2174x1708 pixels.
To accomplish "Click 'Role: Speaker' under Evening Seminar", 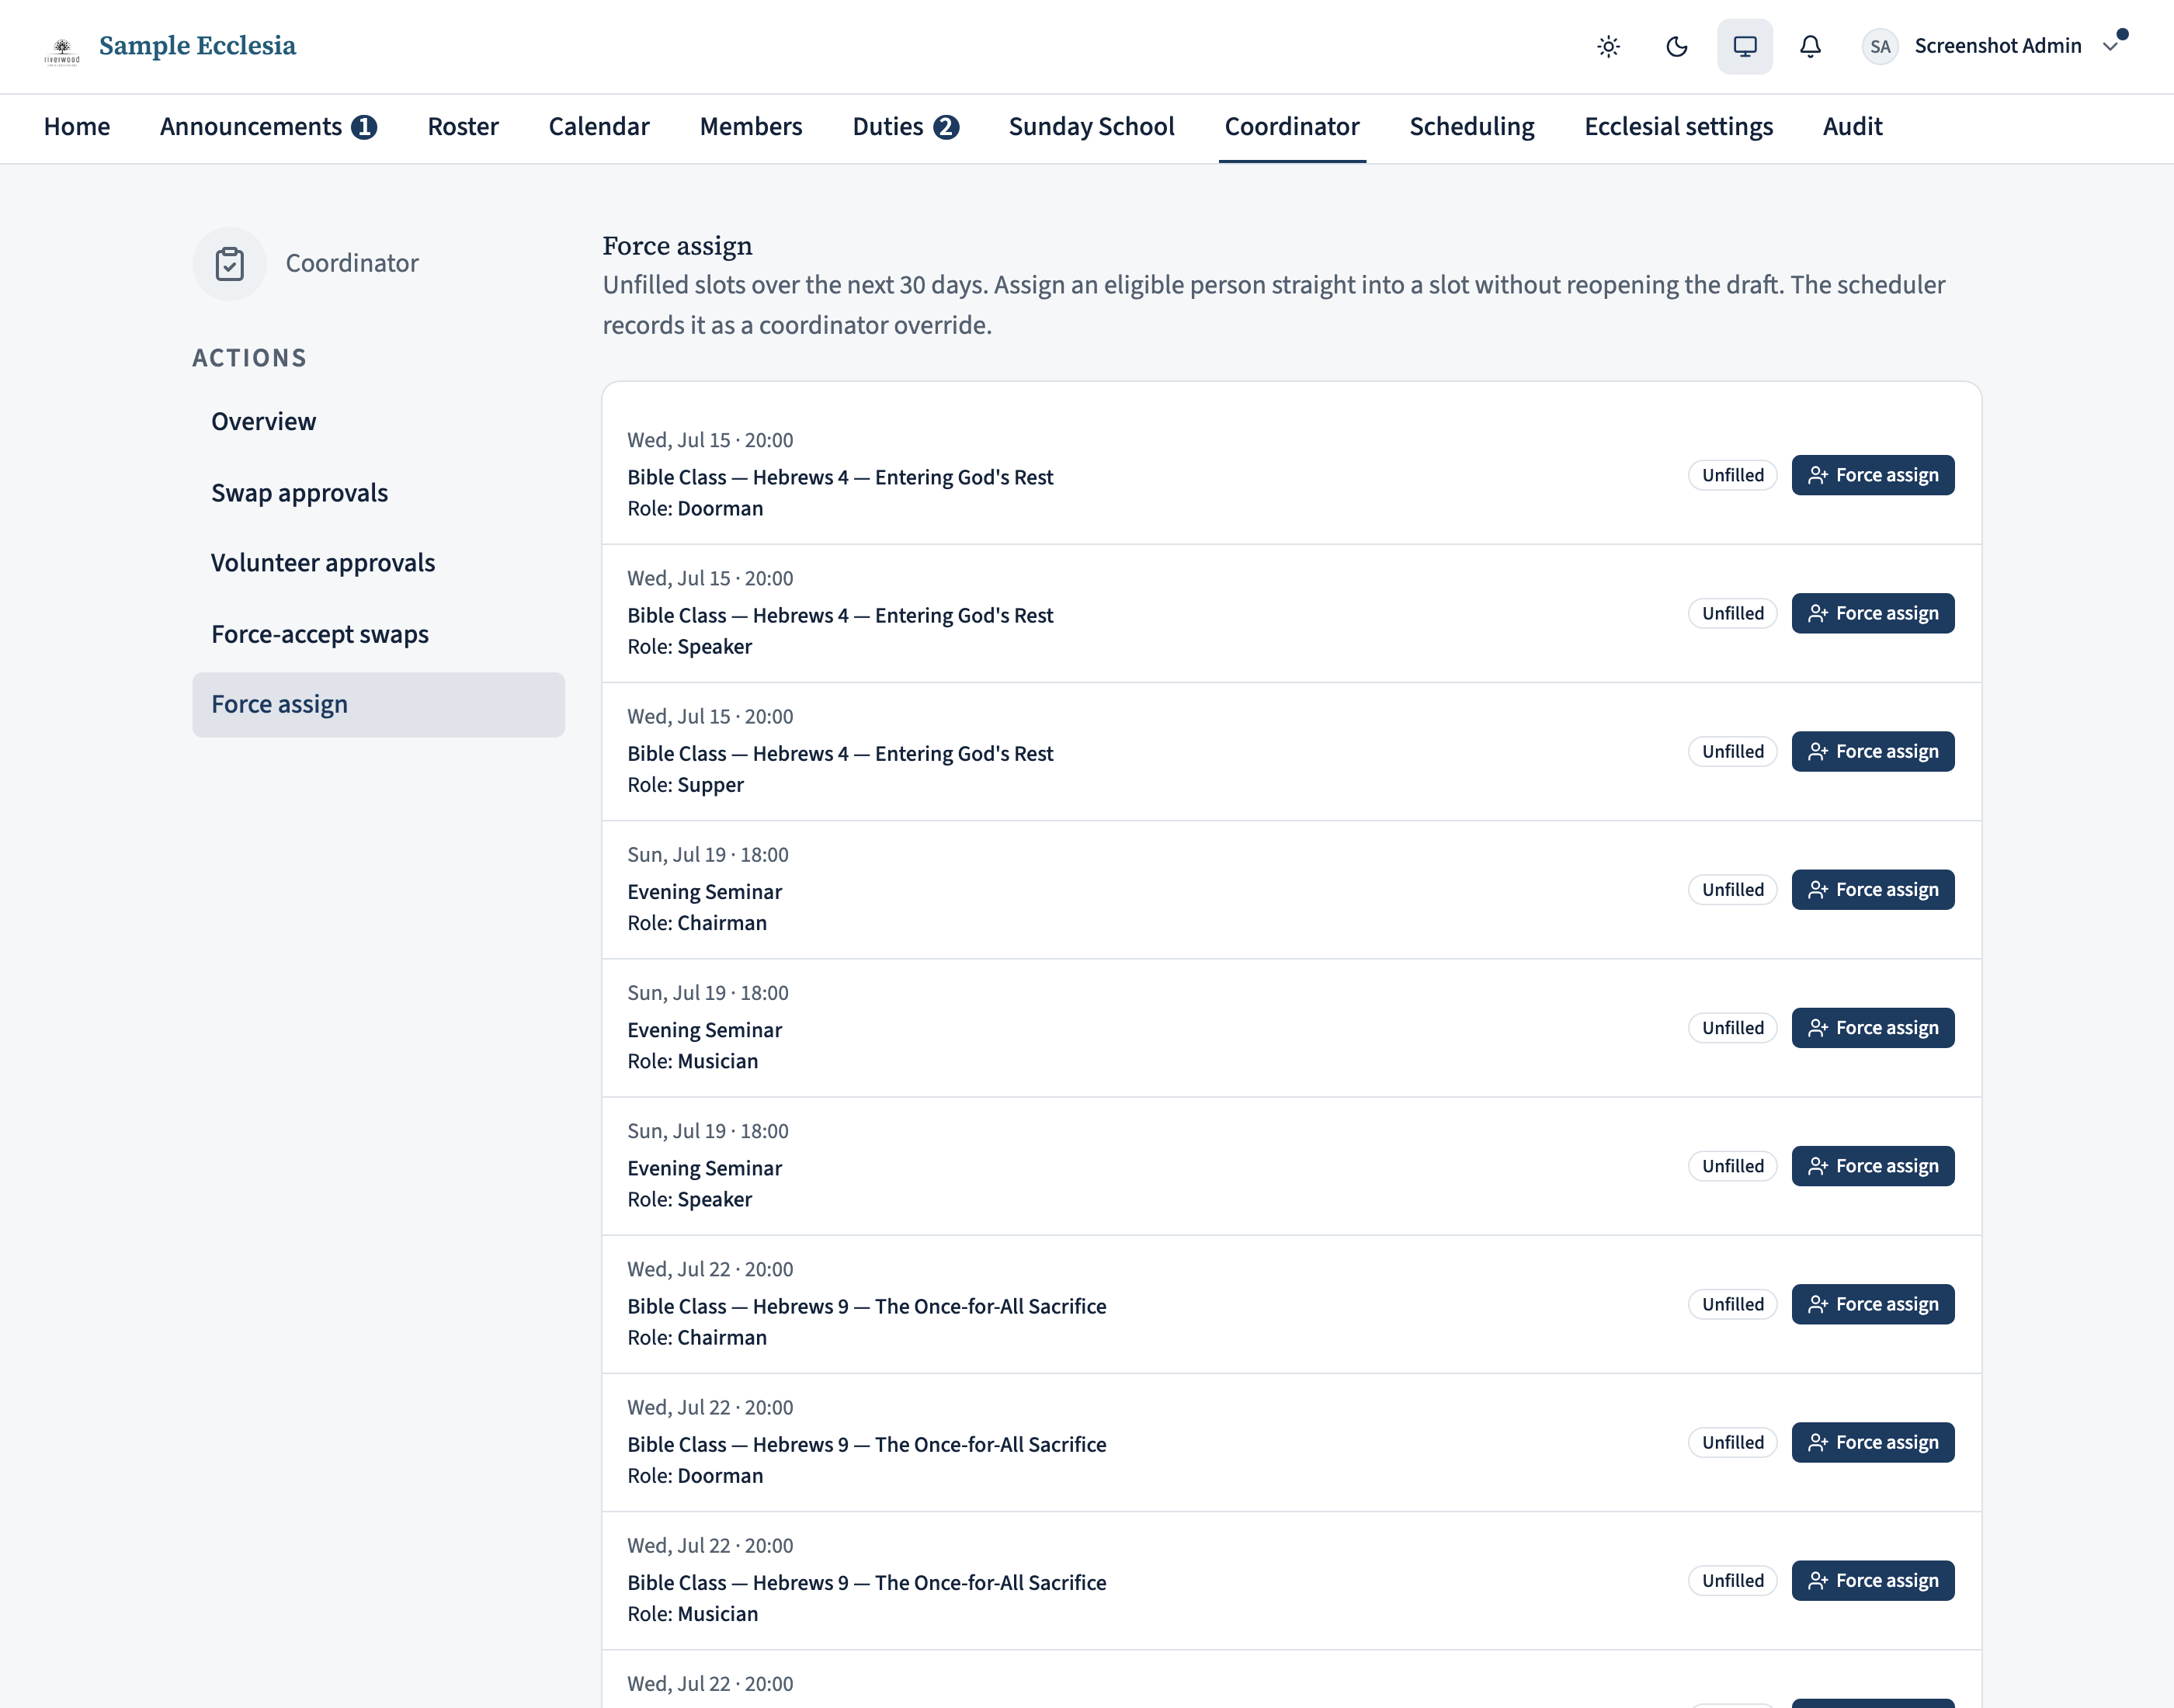I will point(689,1199).
